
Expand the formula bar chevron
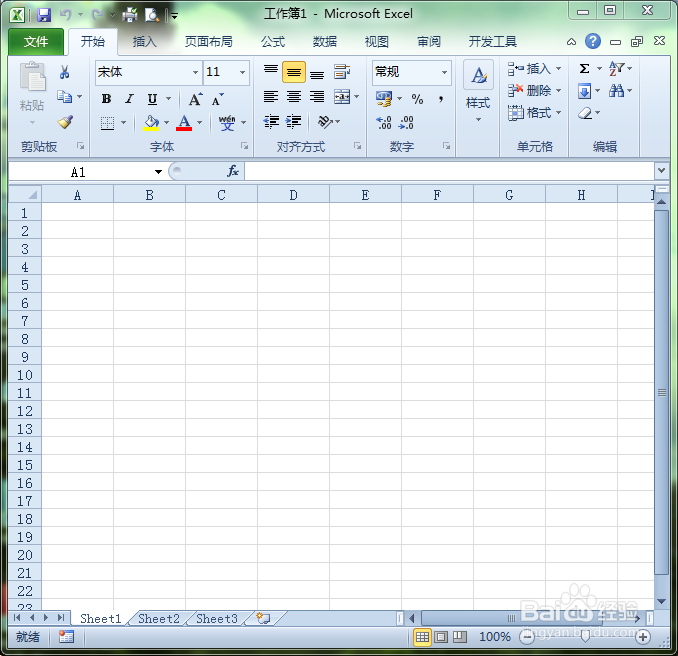(x=661, y=170)
